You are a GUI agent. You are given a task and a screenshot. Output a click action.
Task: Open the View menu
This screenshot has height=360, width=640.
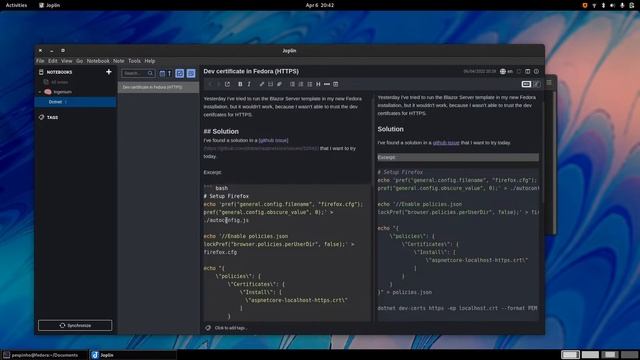click(67, 61)
